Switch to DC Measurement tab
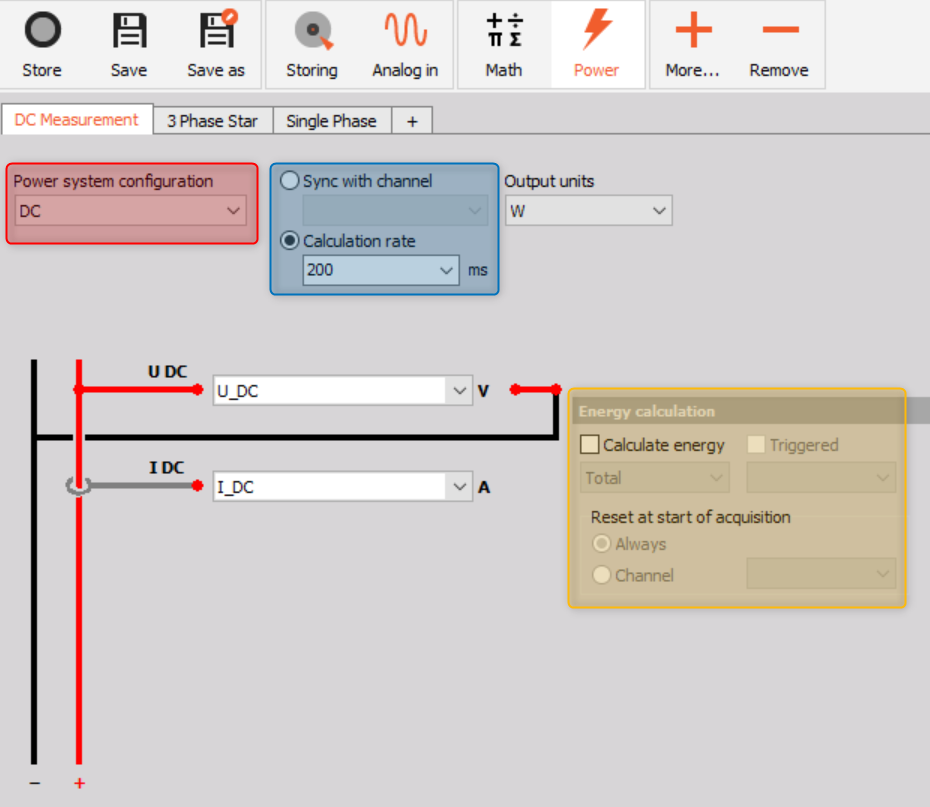This screenshot has width=930, height=807. pyautogui.click(x=77, y=120)
